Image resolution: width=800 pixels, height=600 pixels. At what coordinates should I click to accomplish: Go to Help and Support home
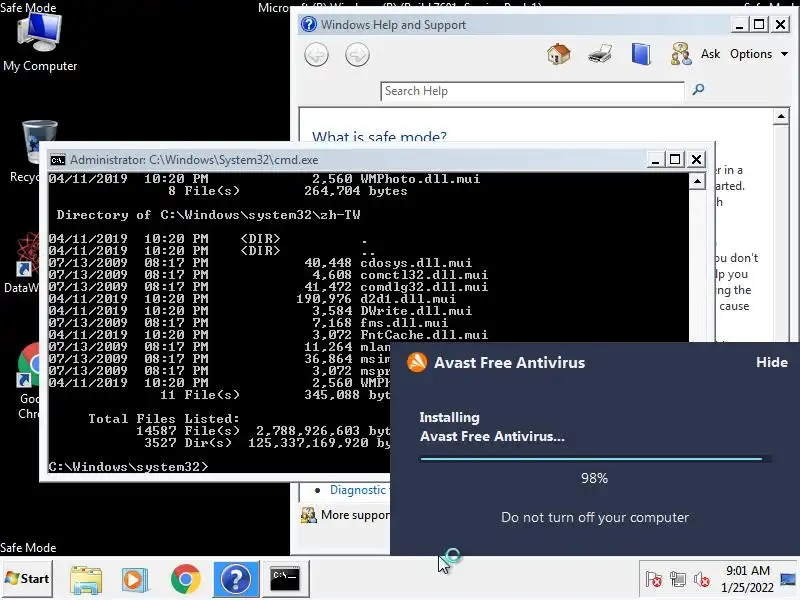point(559,54)
